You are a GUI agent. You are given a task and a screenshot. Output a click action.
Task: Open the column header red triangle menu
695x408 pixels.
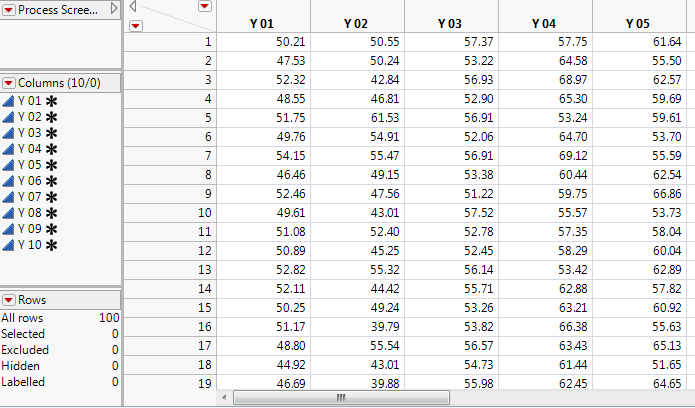pos(205,6)
